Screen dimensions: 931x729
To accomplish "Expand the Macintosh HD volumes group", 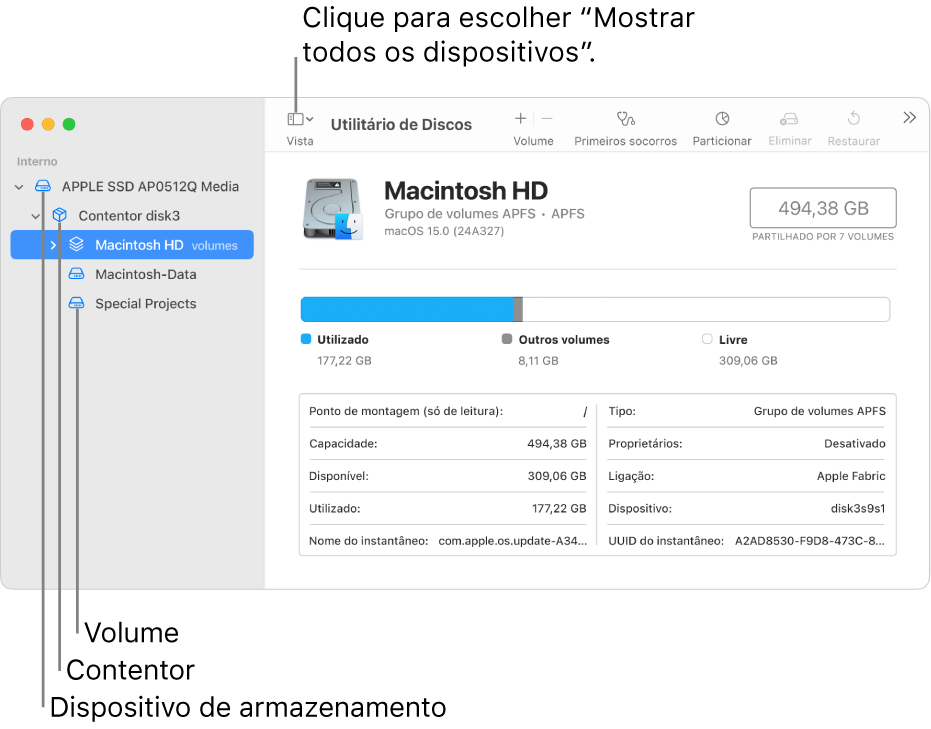I will (x=53, y=245).
